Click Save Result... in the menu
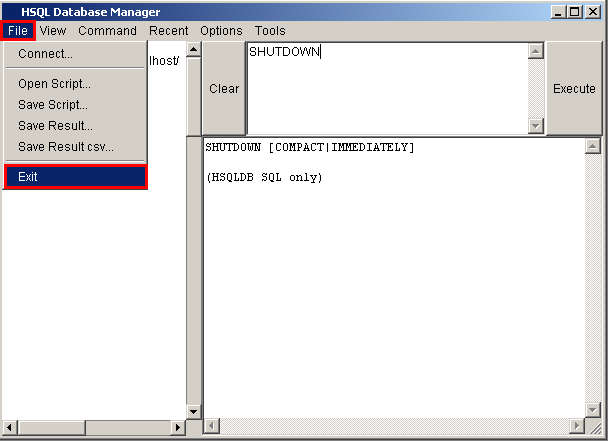 (x=55, y=126)
